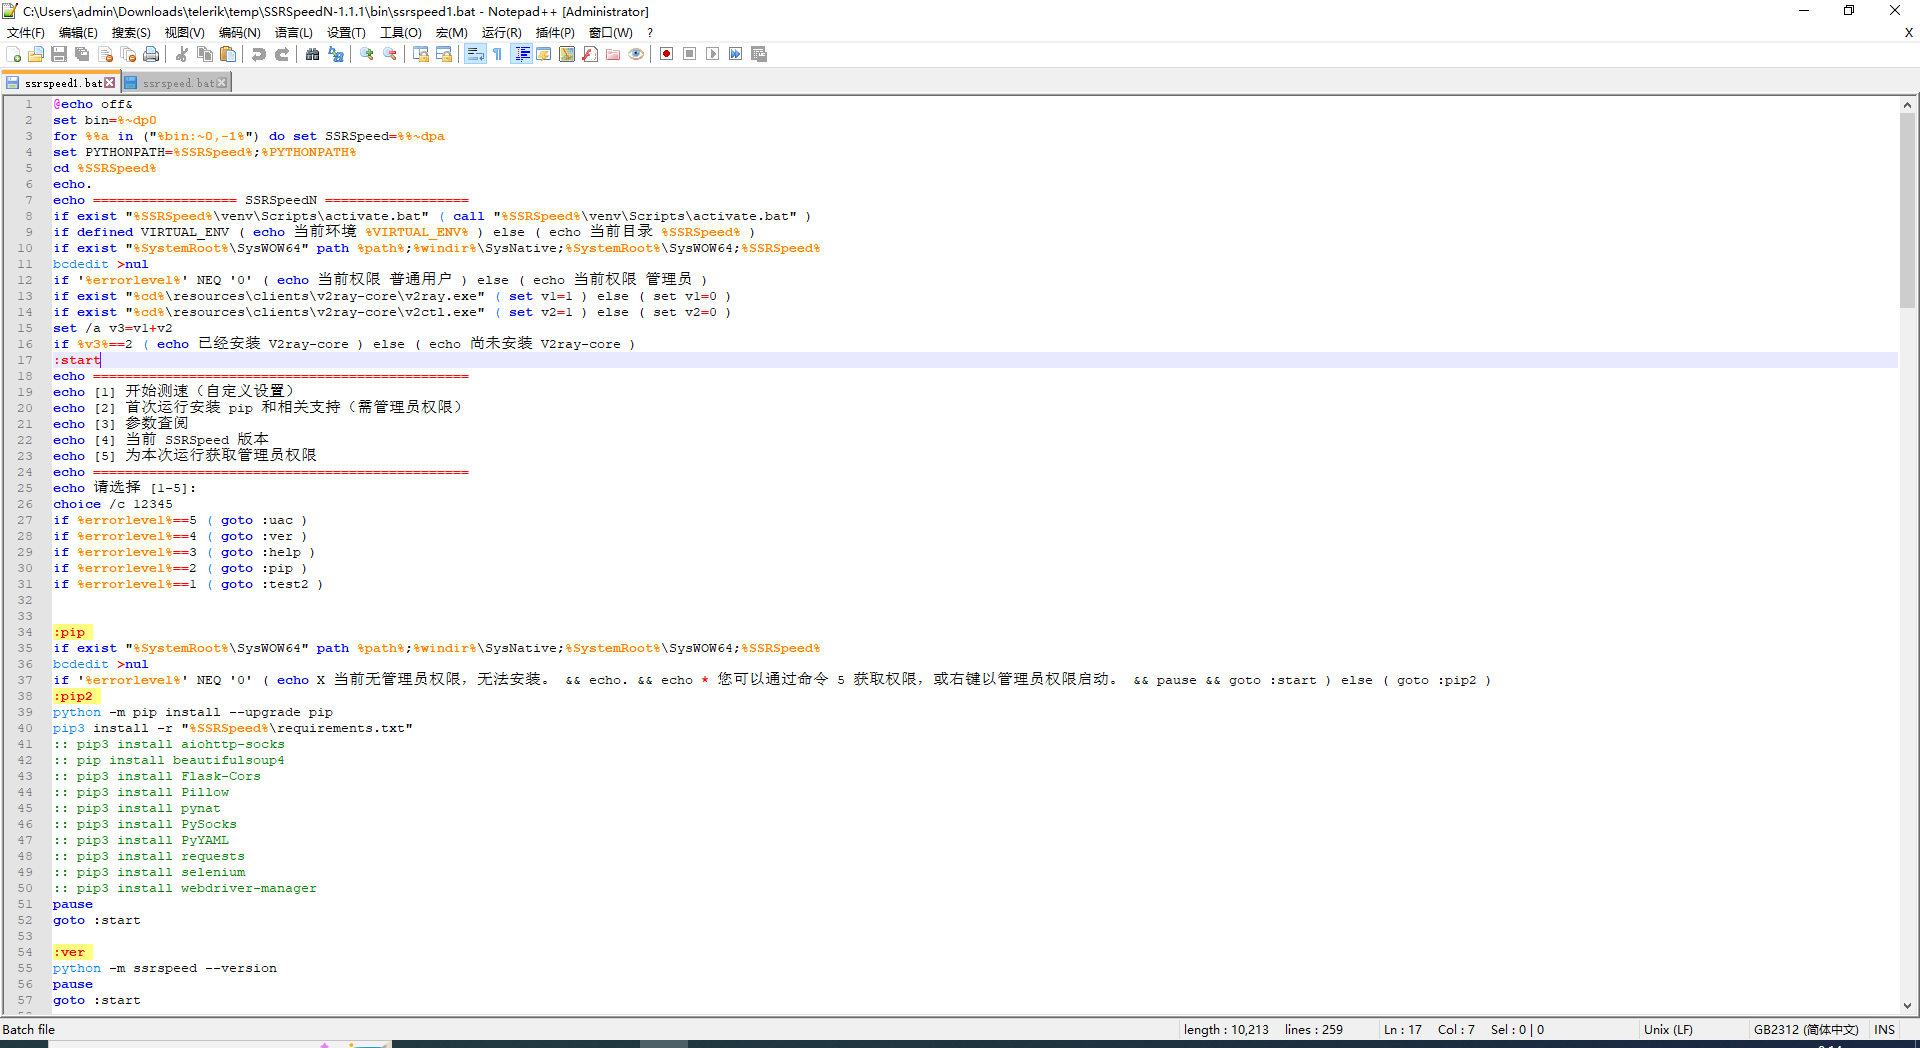This screenshot has width=1920, height=1048.
Task: Print the document via the printer icon
Action: click(x=150, y=54)
